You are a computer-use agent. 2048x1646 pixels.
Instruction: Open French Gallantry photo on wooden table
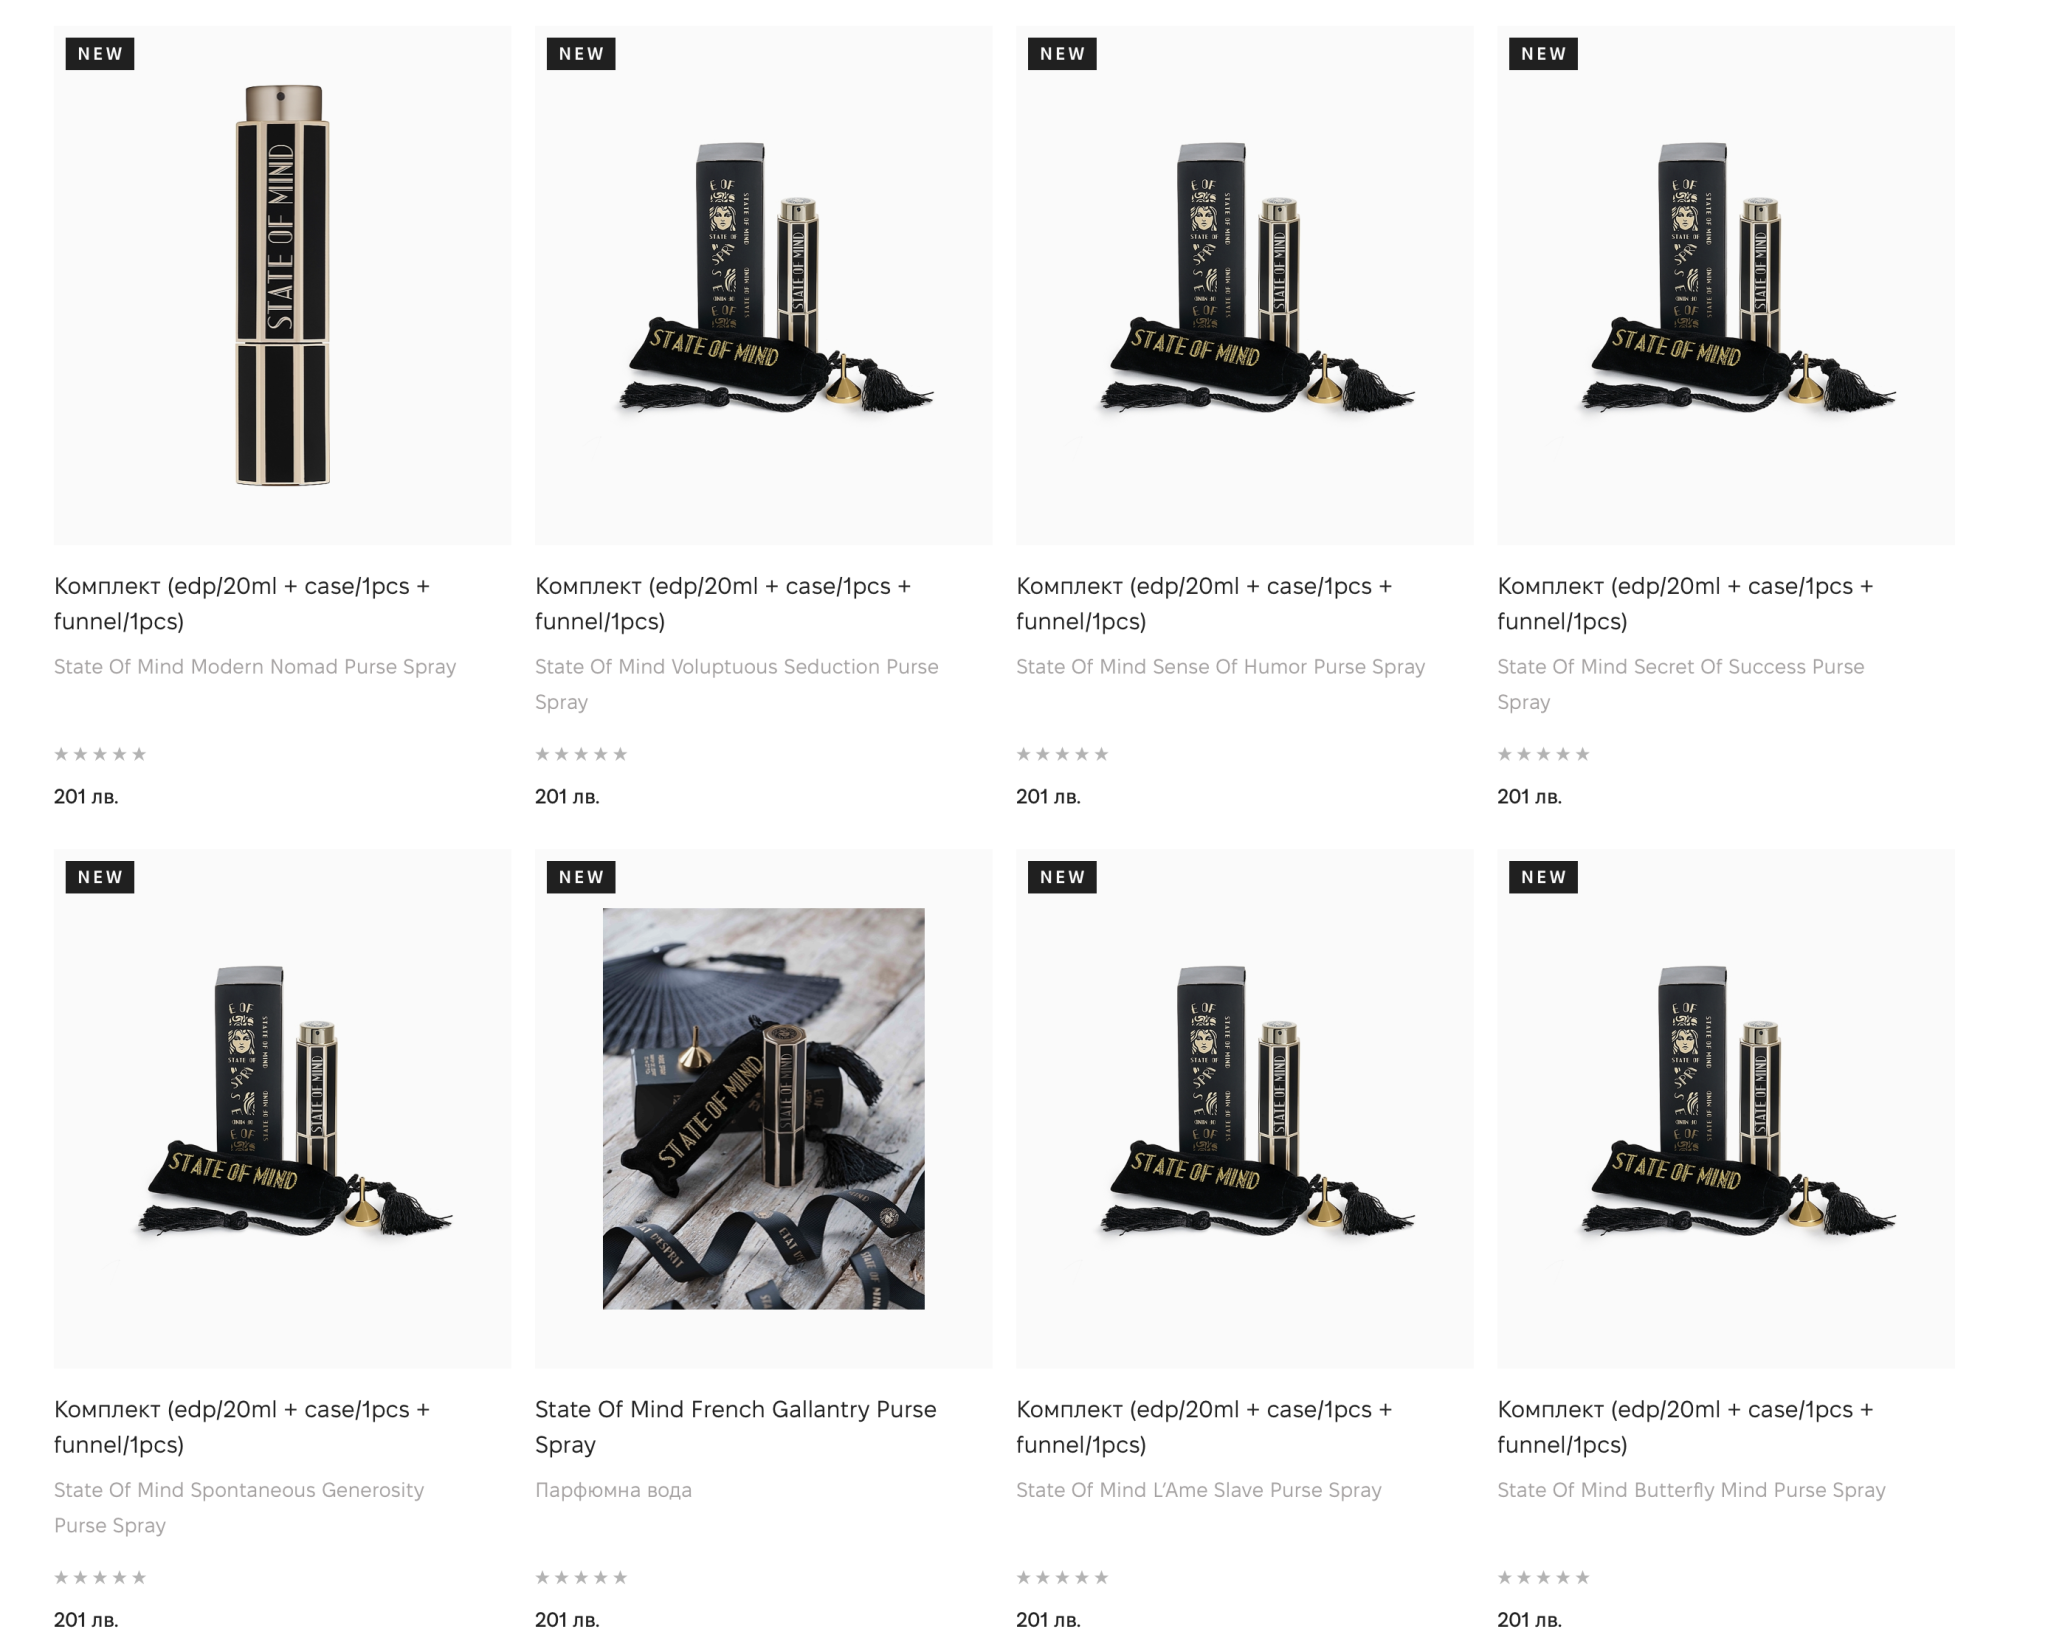click(763, 1108)
